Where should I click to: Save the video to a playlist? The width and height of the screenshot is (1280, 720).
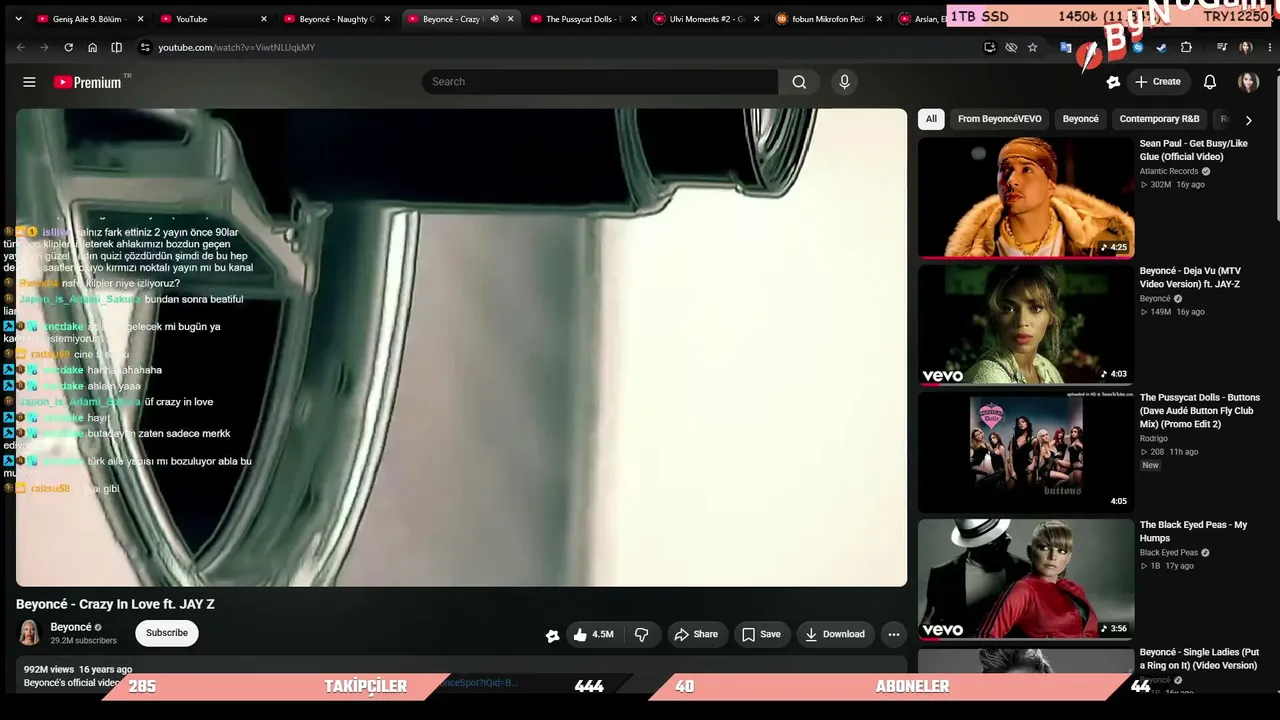pyautogui.click(x=761, y=634)
